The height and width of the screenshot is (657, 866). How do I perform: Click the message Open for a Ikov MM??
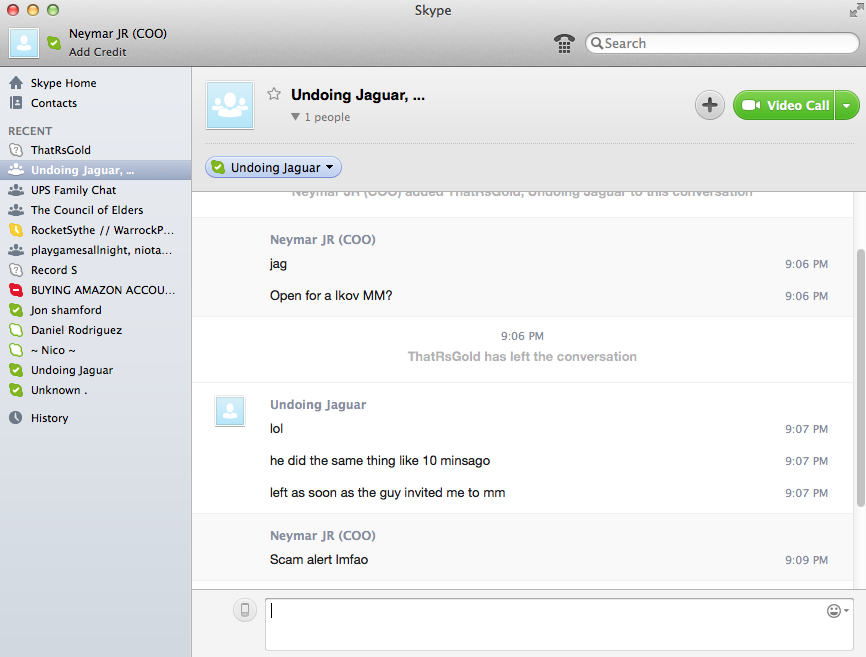point(331,296)
